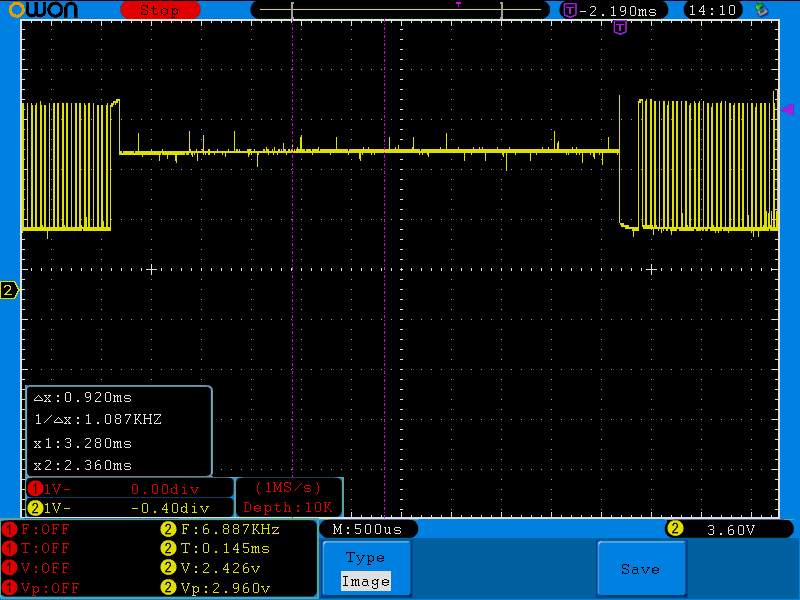Click the yellow channel badge beside F:6.887KHz

tap(168, 530)
